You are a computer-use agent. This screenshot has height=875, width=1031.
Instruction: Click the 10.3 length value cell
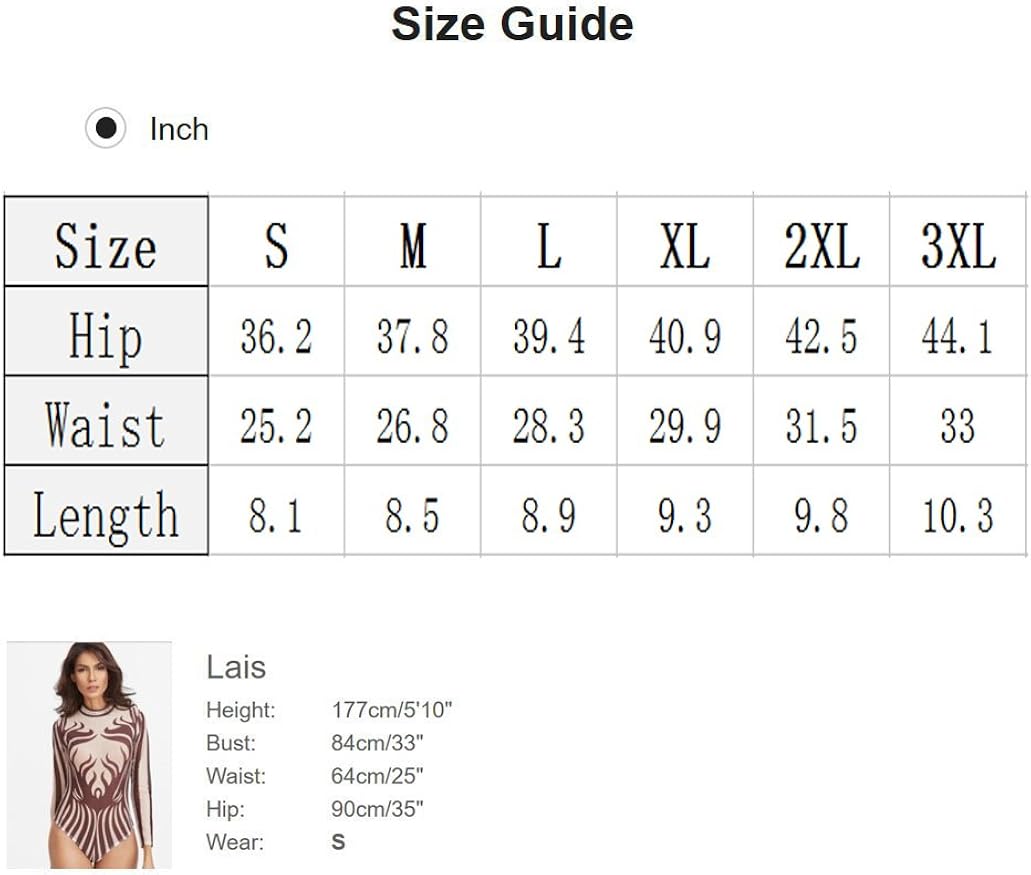coord(958,516)
